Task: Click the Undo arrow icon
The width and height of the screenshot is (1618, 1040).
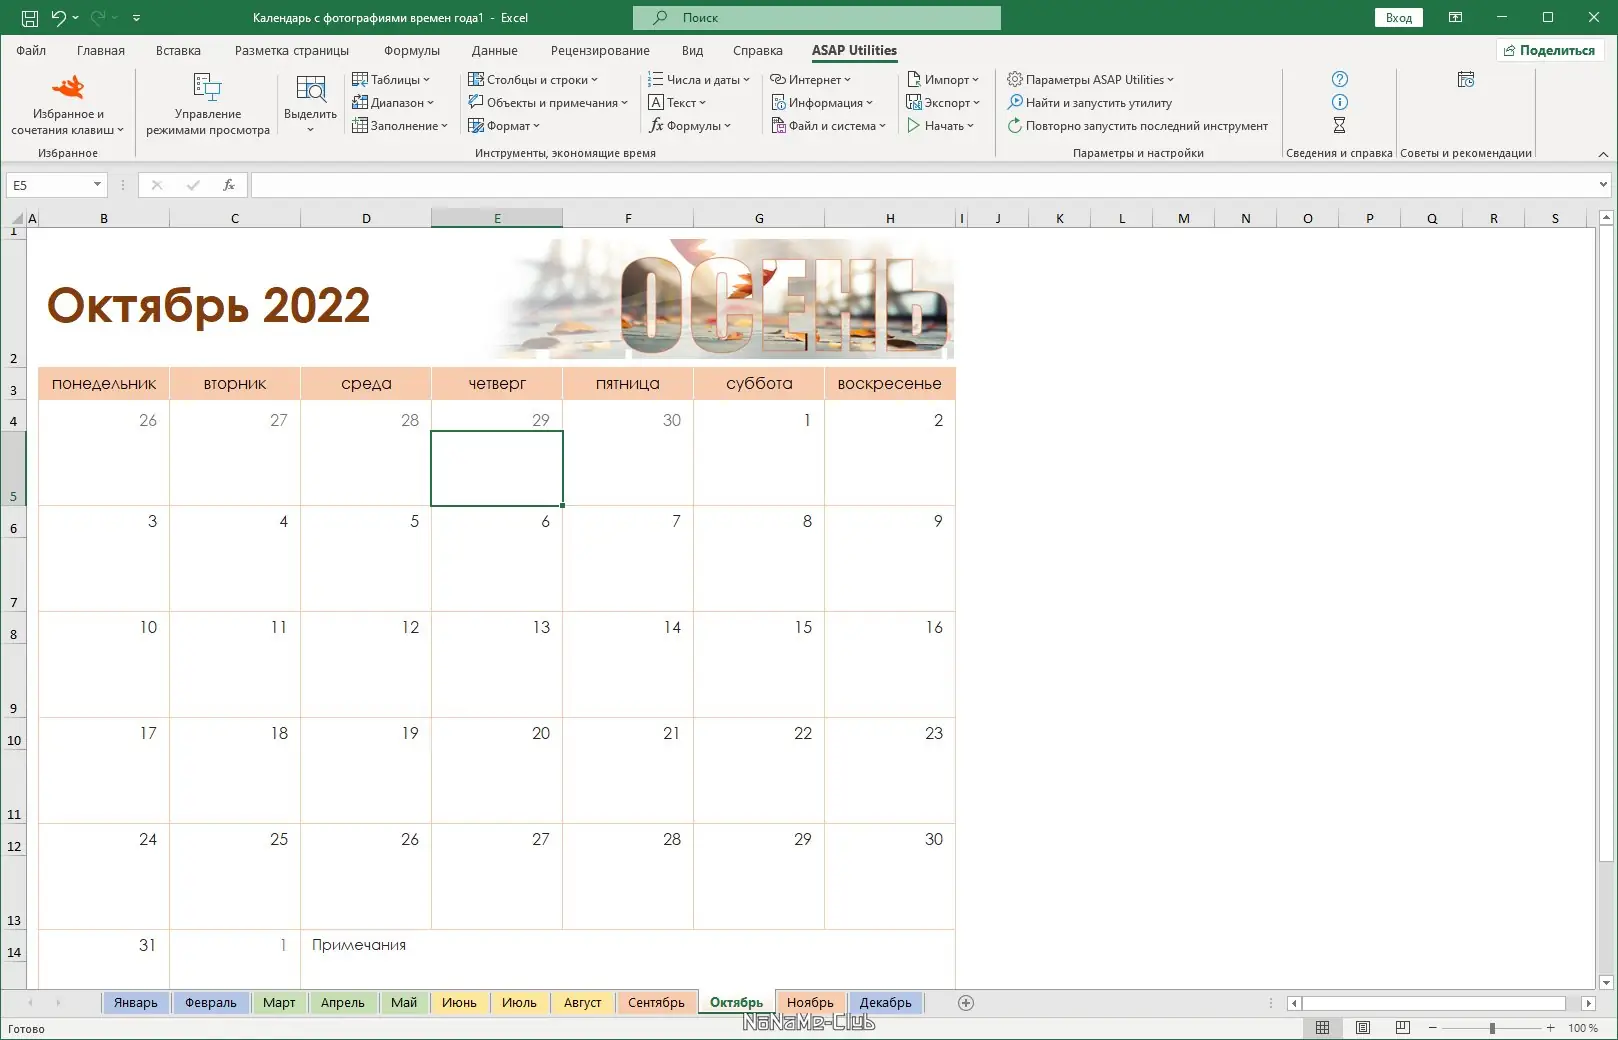Action: [59, 18]
